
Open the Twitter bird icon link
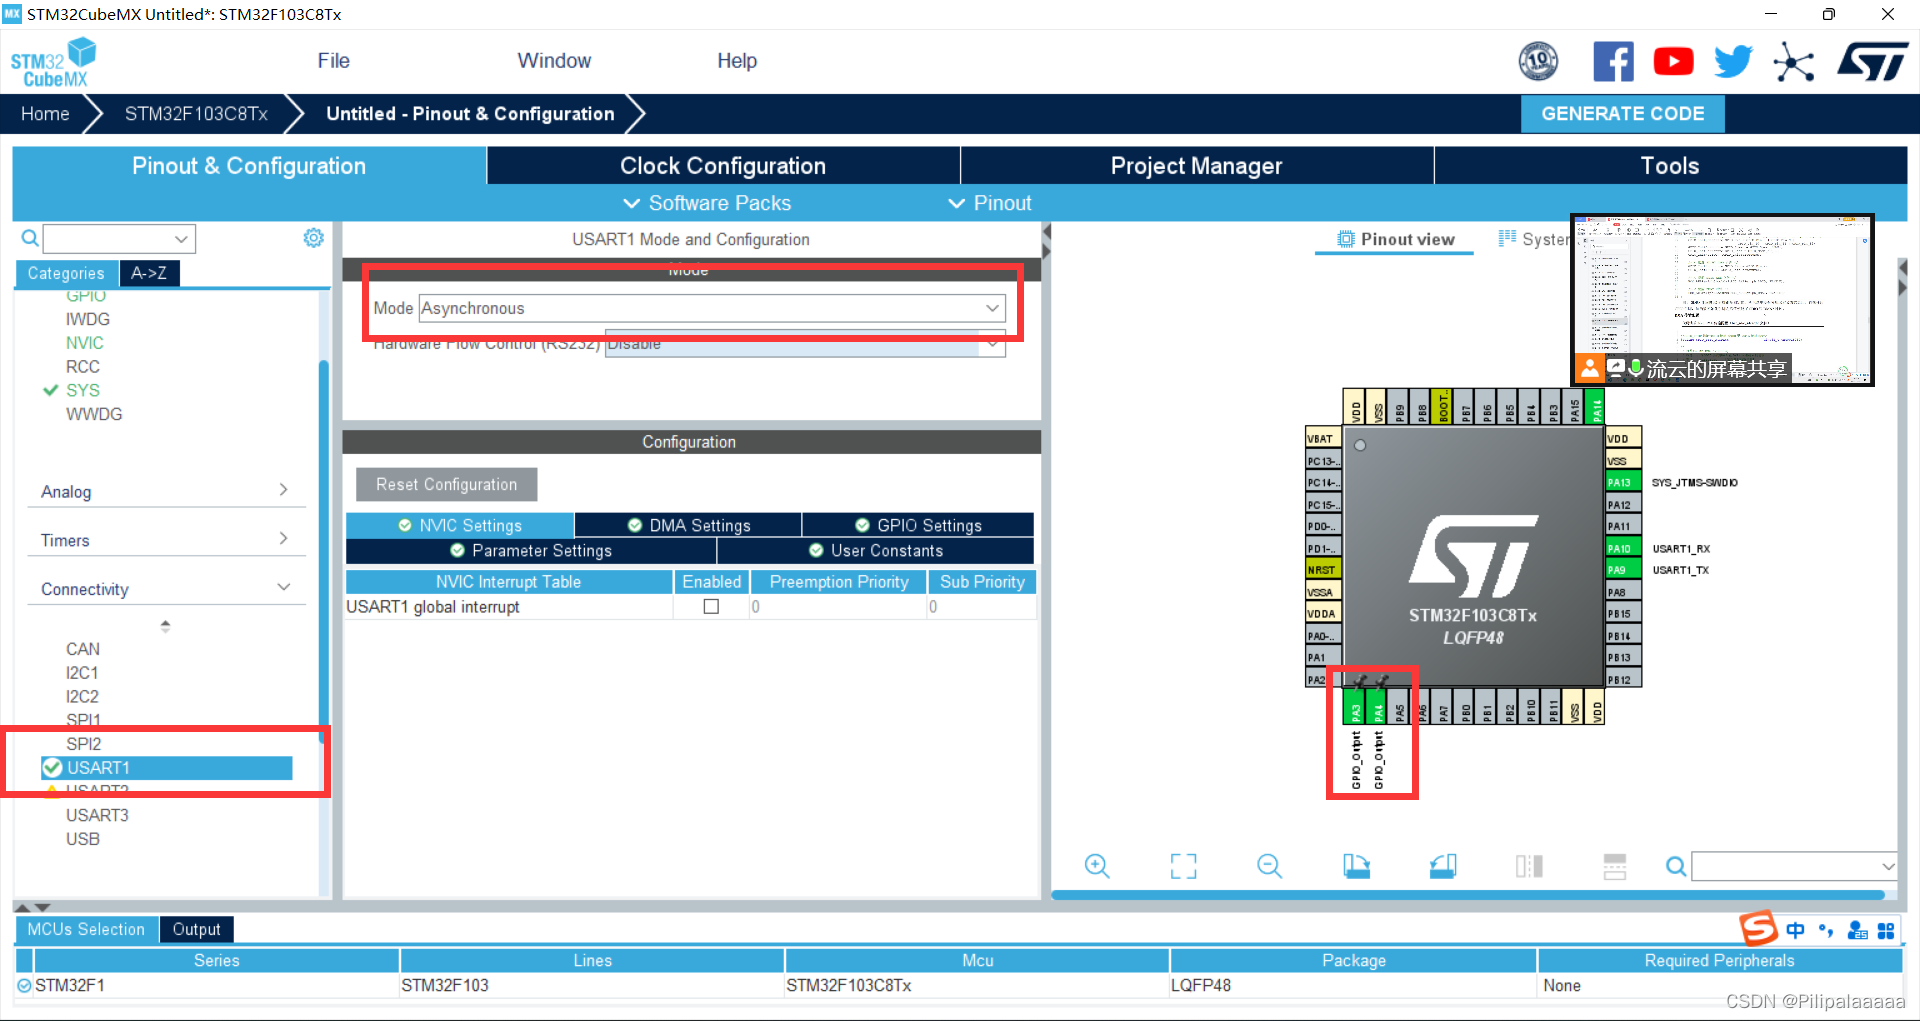pyautogui.click(x=1733, y=62)
